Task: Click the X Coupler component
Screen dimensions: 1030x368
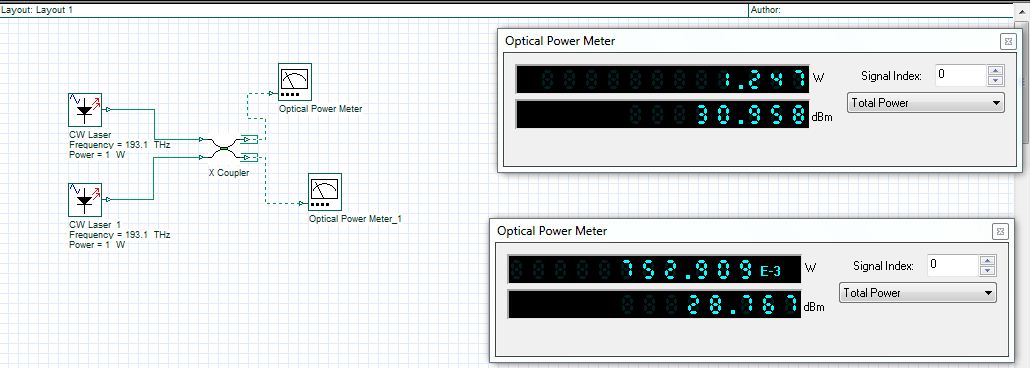Action: pos(223,149)
